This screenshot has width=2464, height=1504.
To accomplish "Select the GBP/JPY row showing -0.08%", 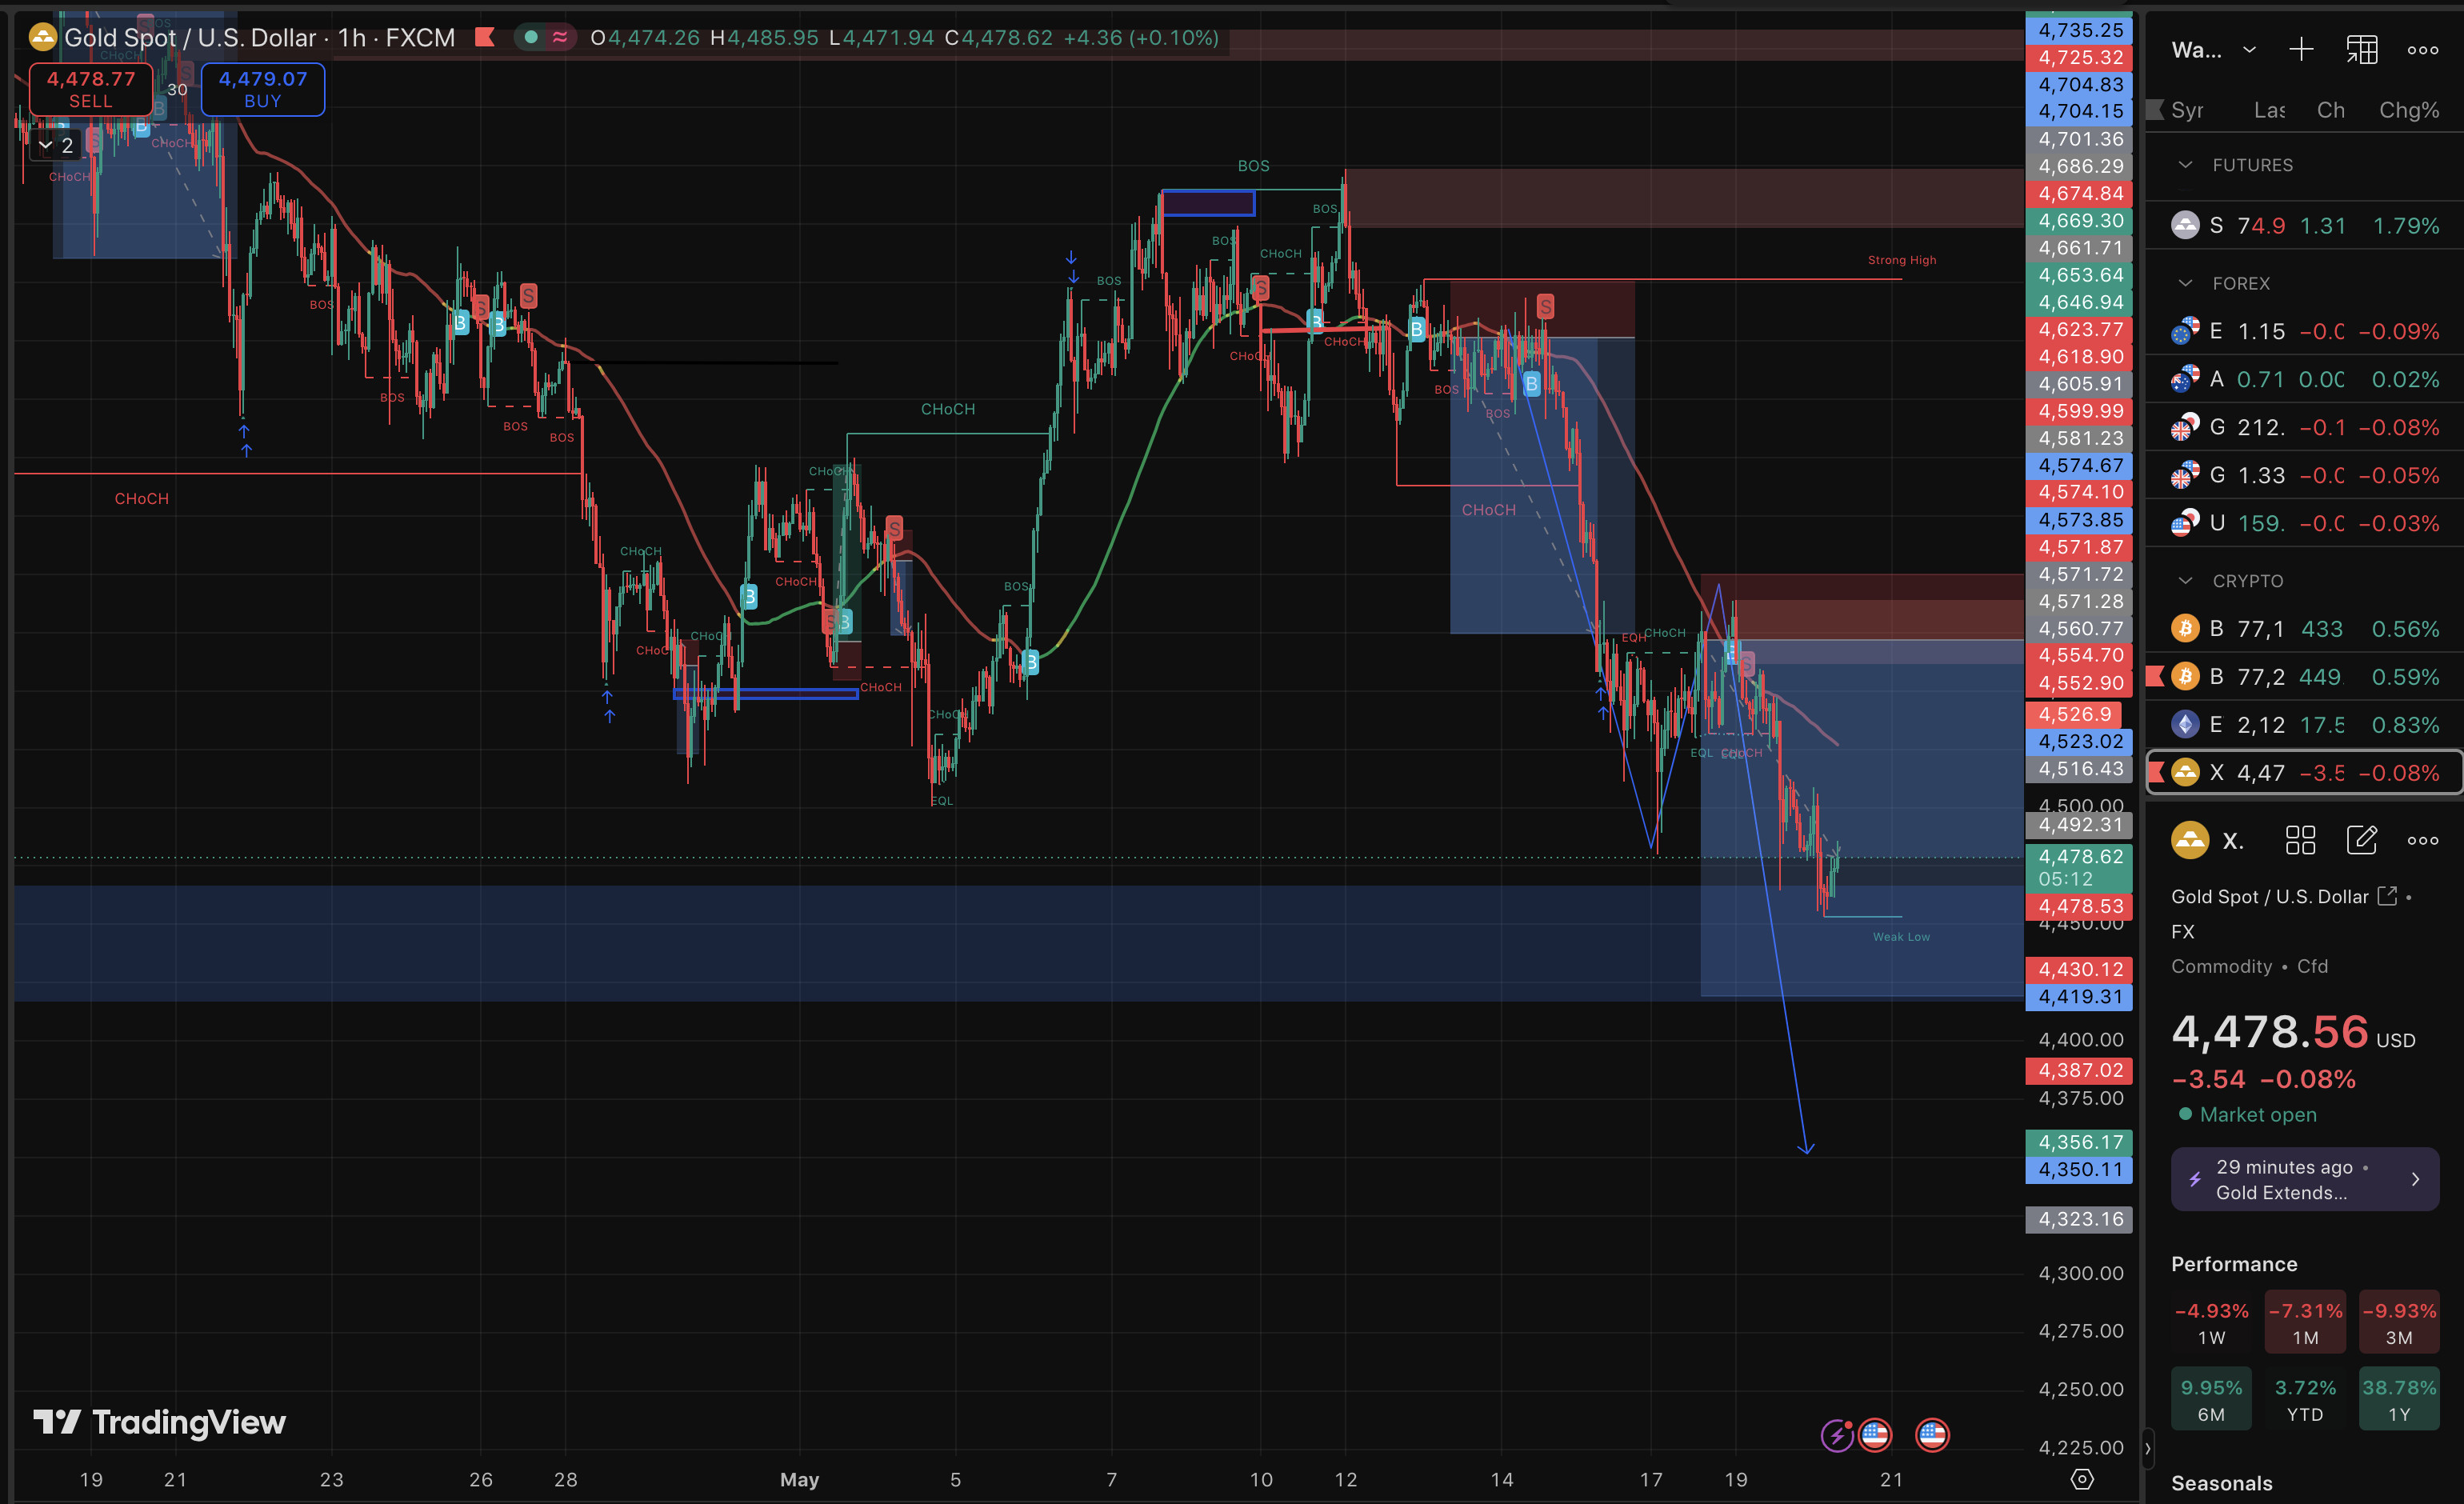I will point(2304,427).
